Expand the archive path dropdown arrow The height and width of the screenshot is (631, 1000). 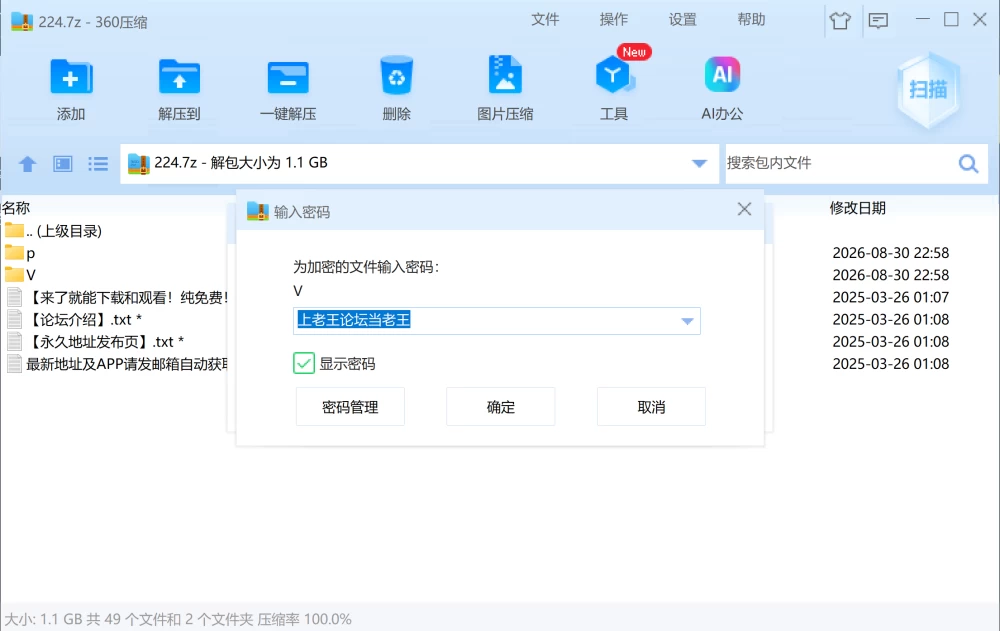[699, 163]
